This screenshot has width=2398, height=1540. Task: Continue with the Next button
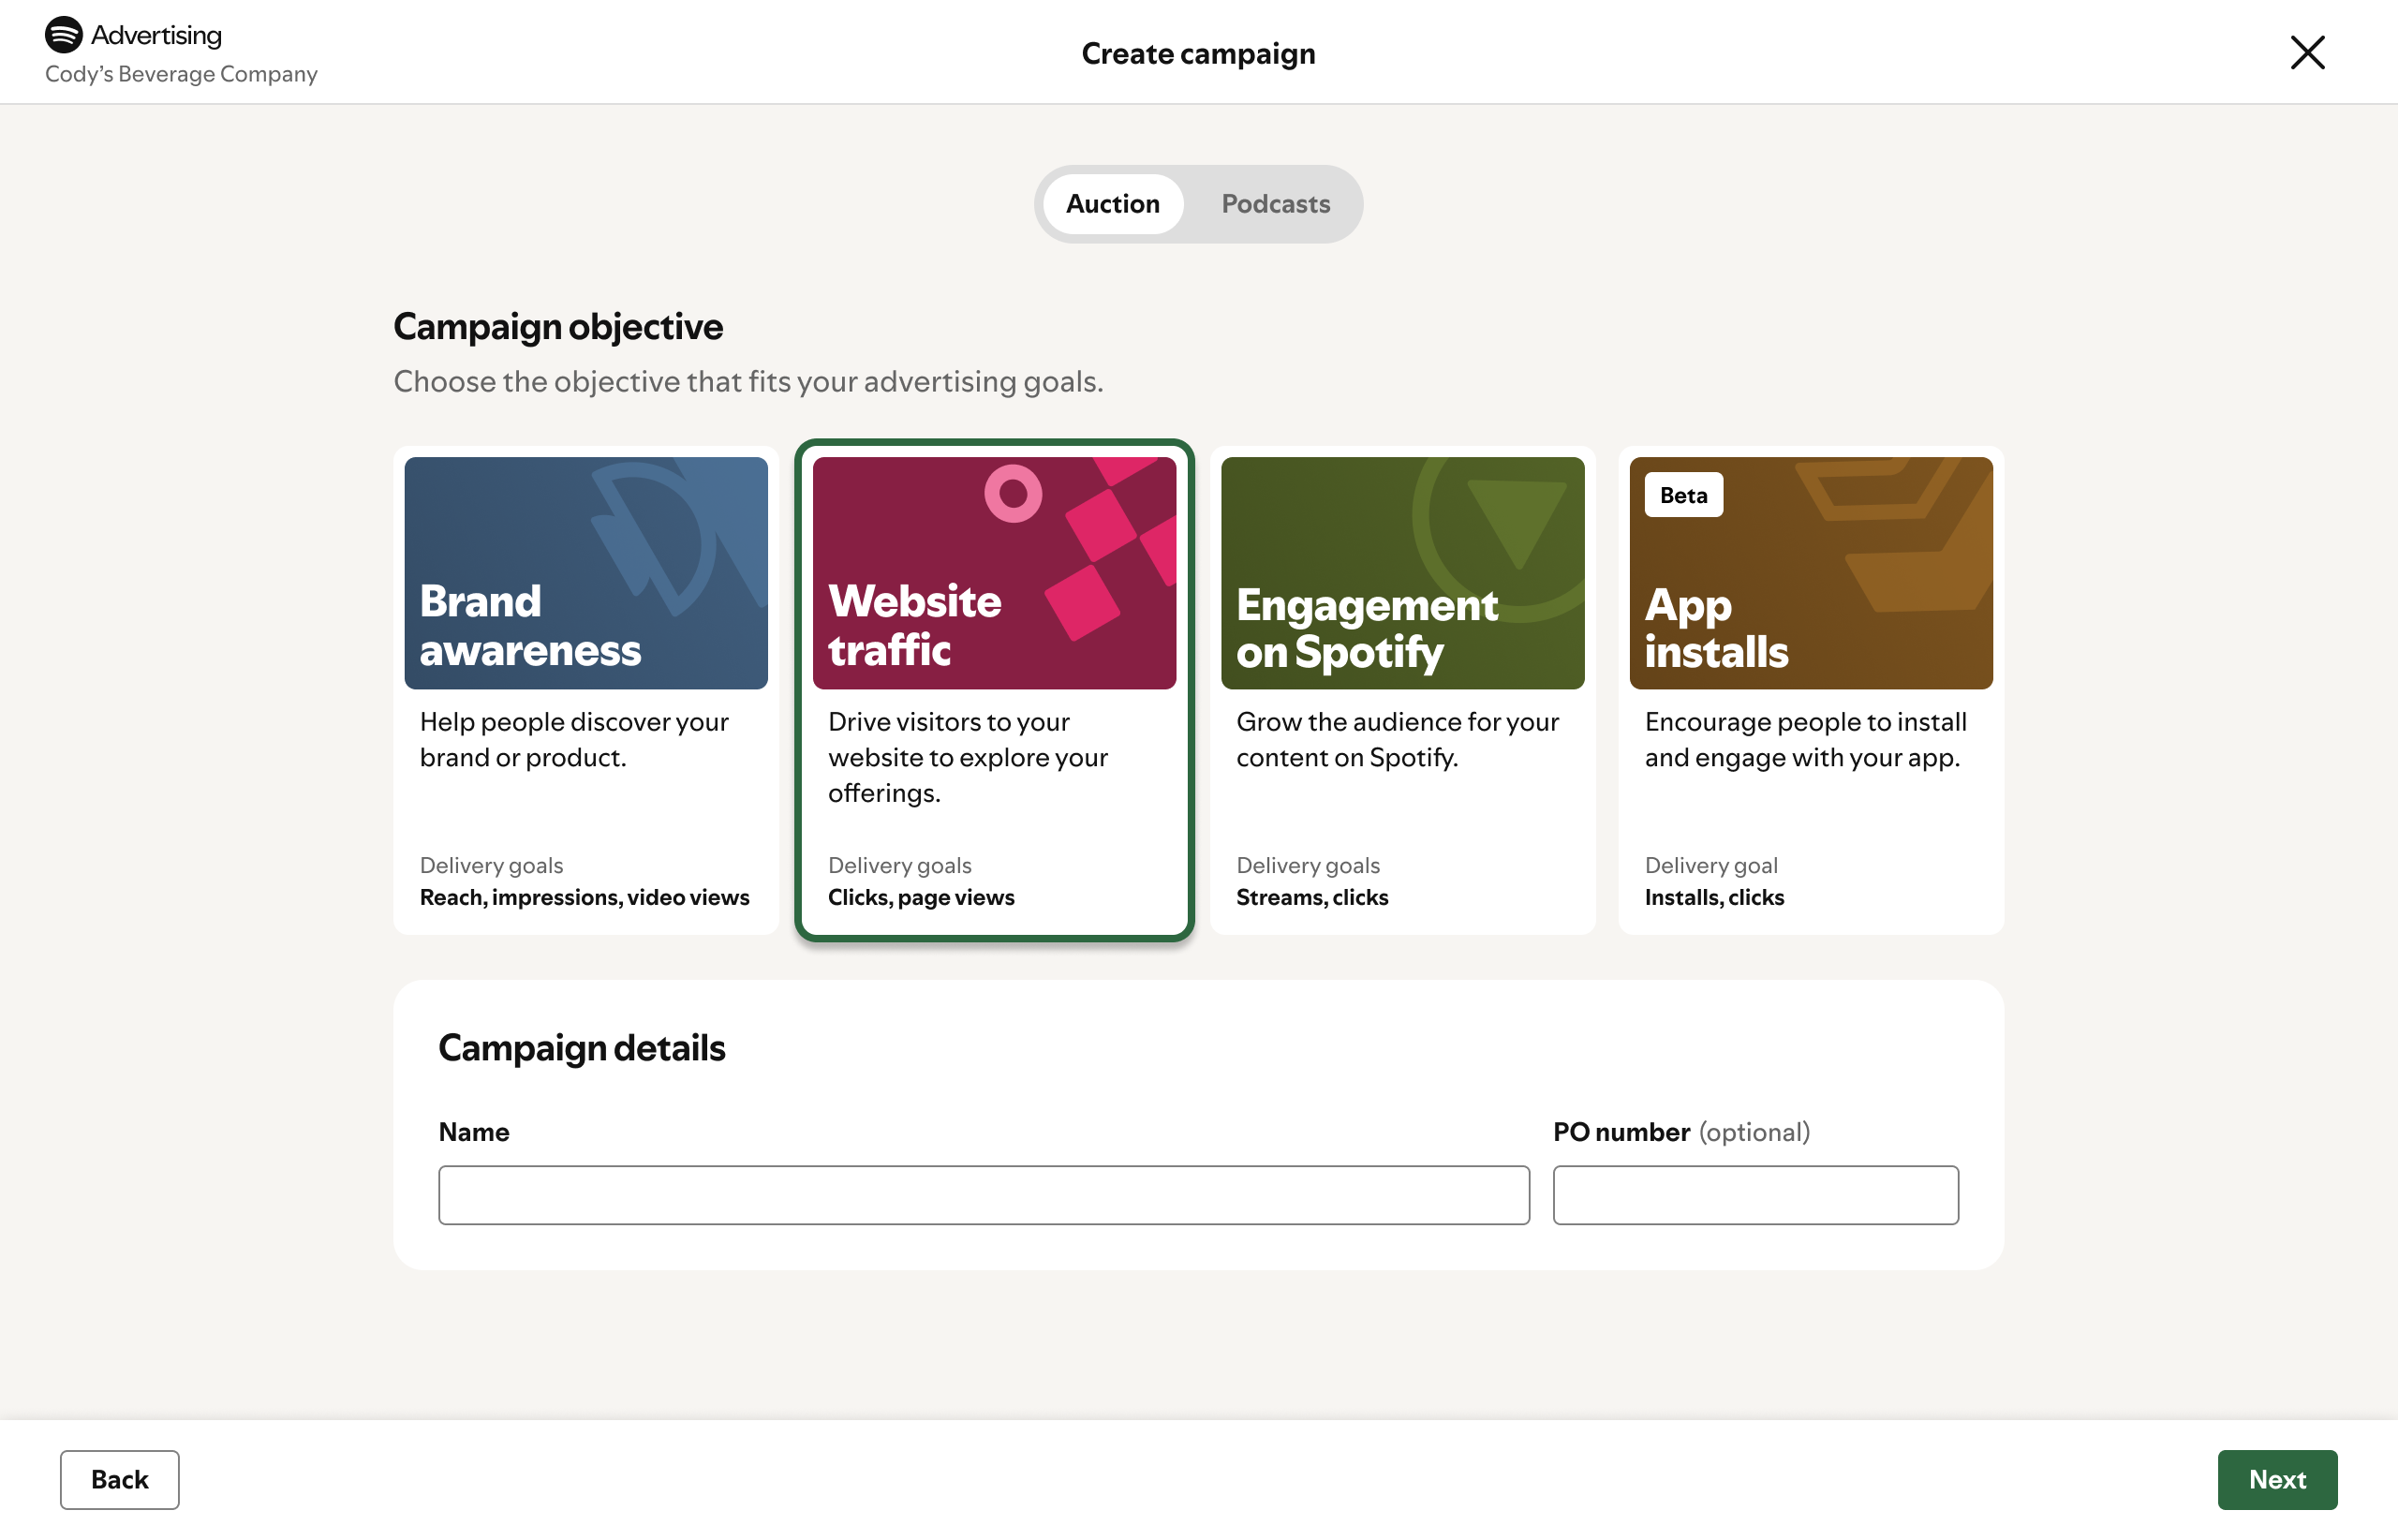(2277, 1479)
